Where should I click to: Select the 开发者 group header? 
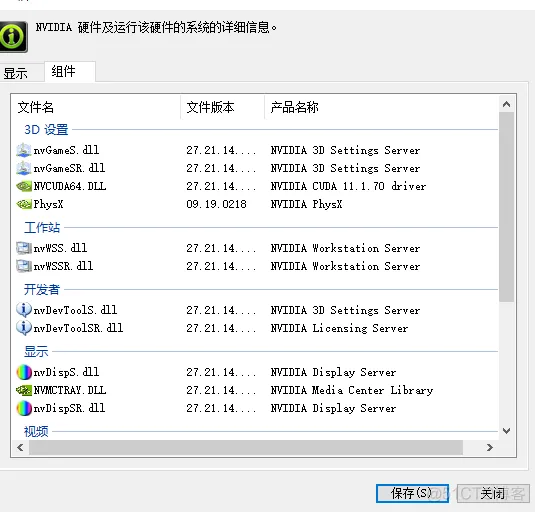pos(42,290)
